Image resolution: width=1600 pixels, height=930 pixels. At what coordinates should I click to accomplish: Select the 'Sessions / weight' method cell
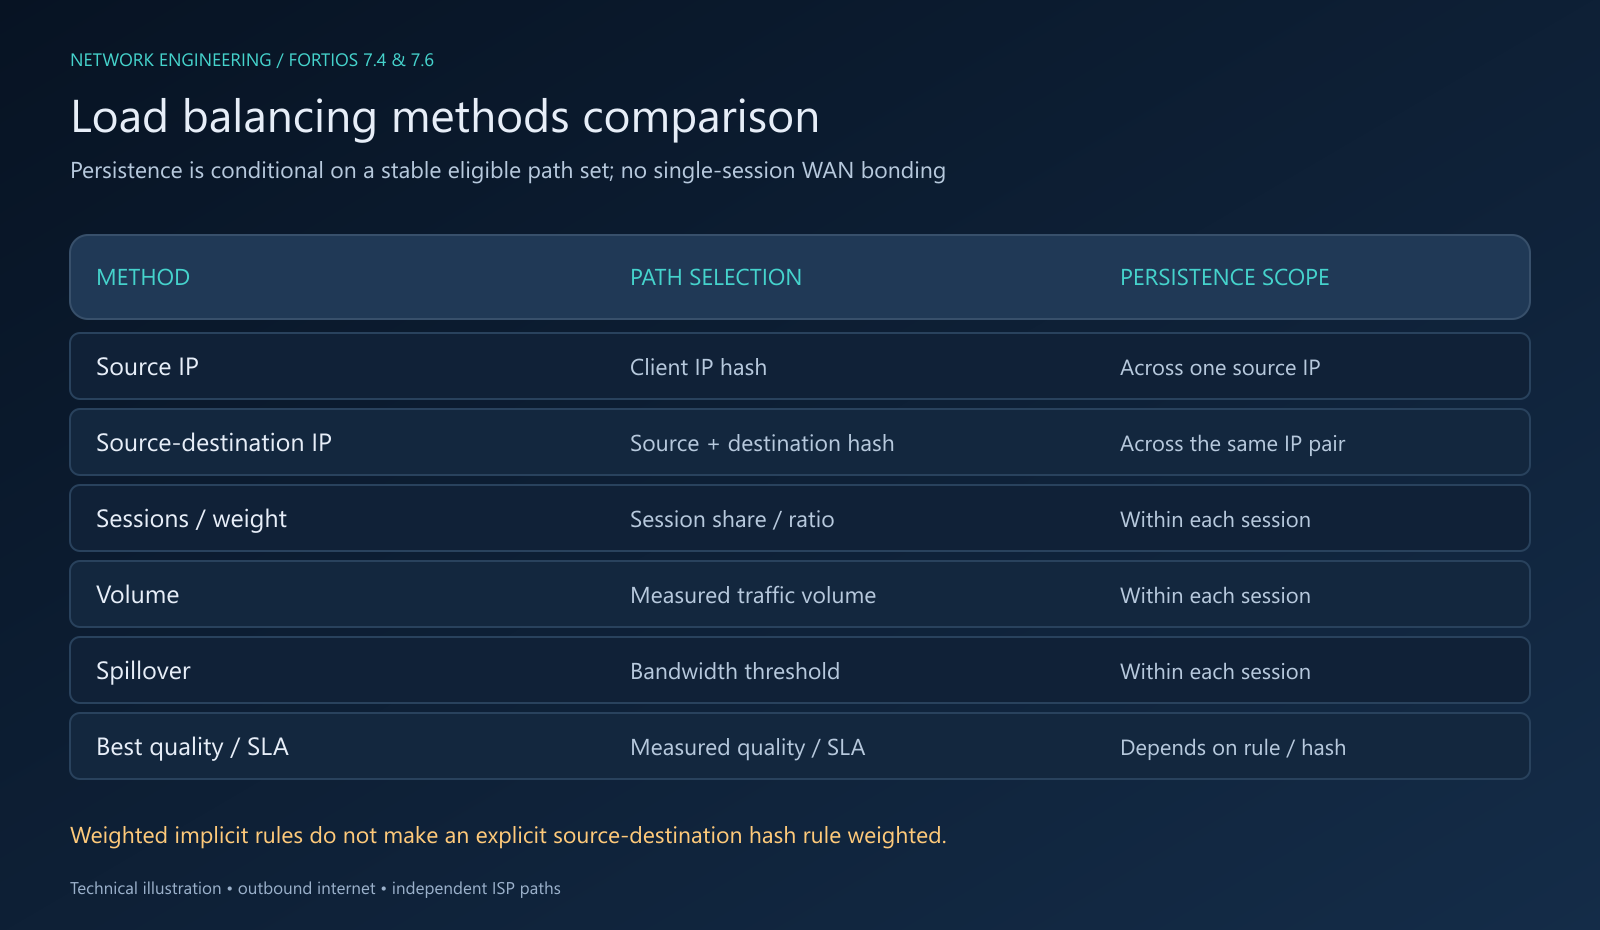pyautogui.click(x=191, y=519)
